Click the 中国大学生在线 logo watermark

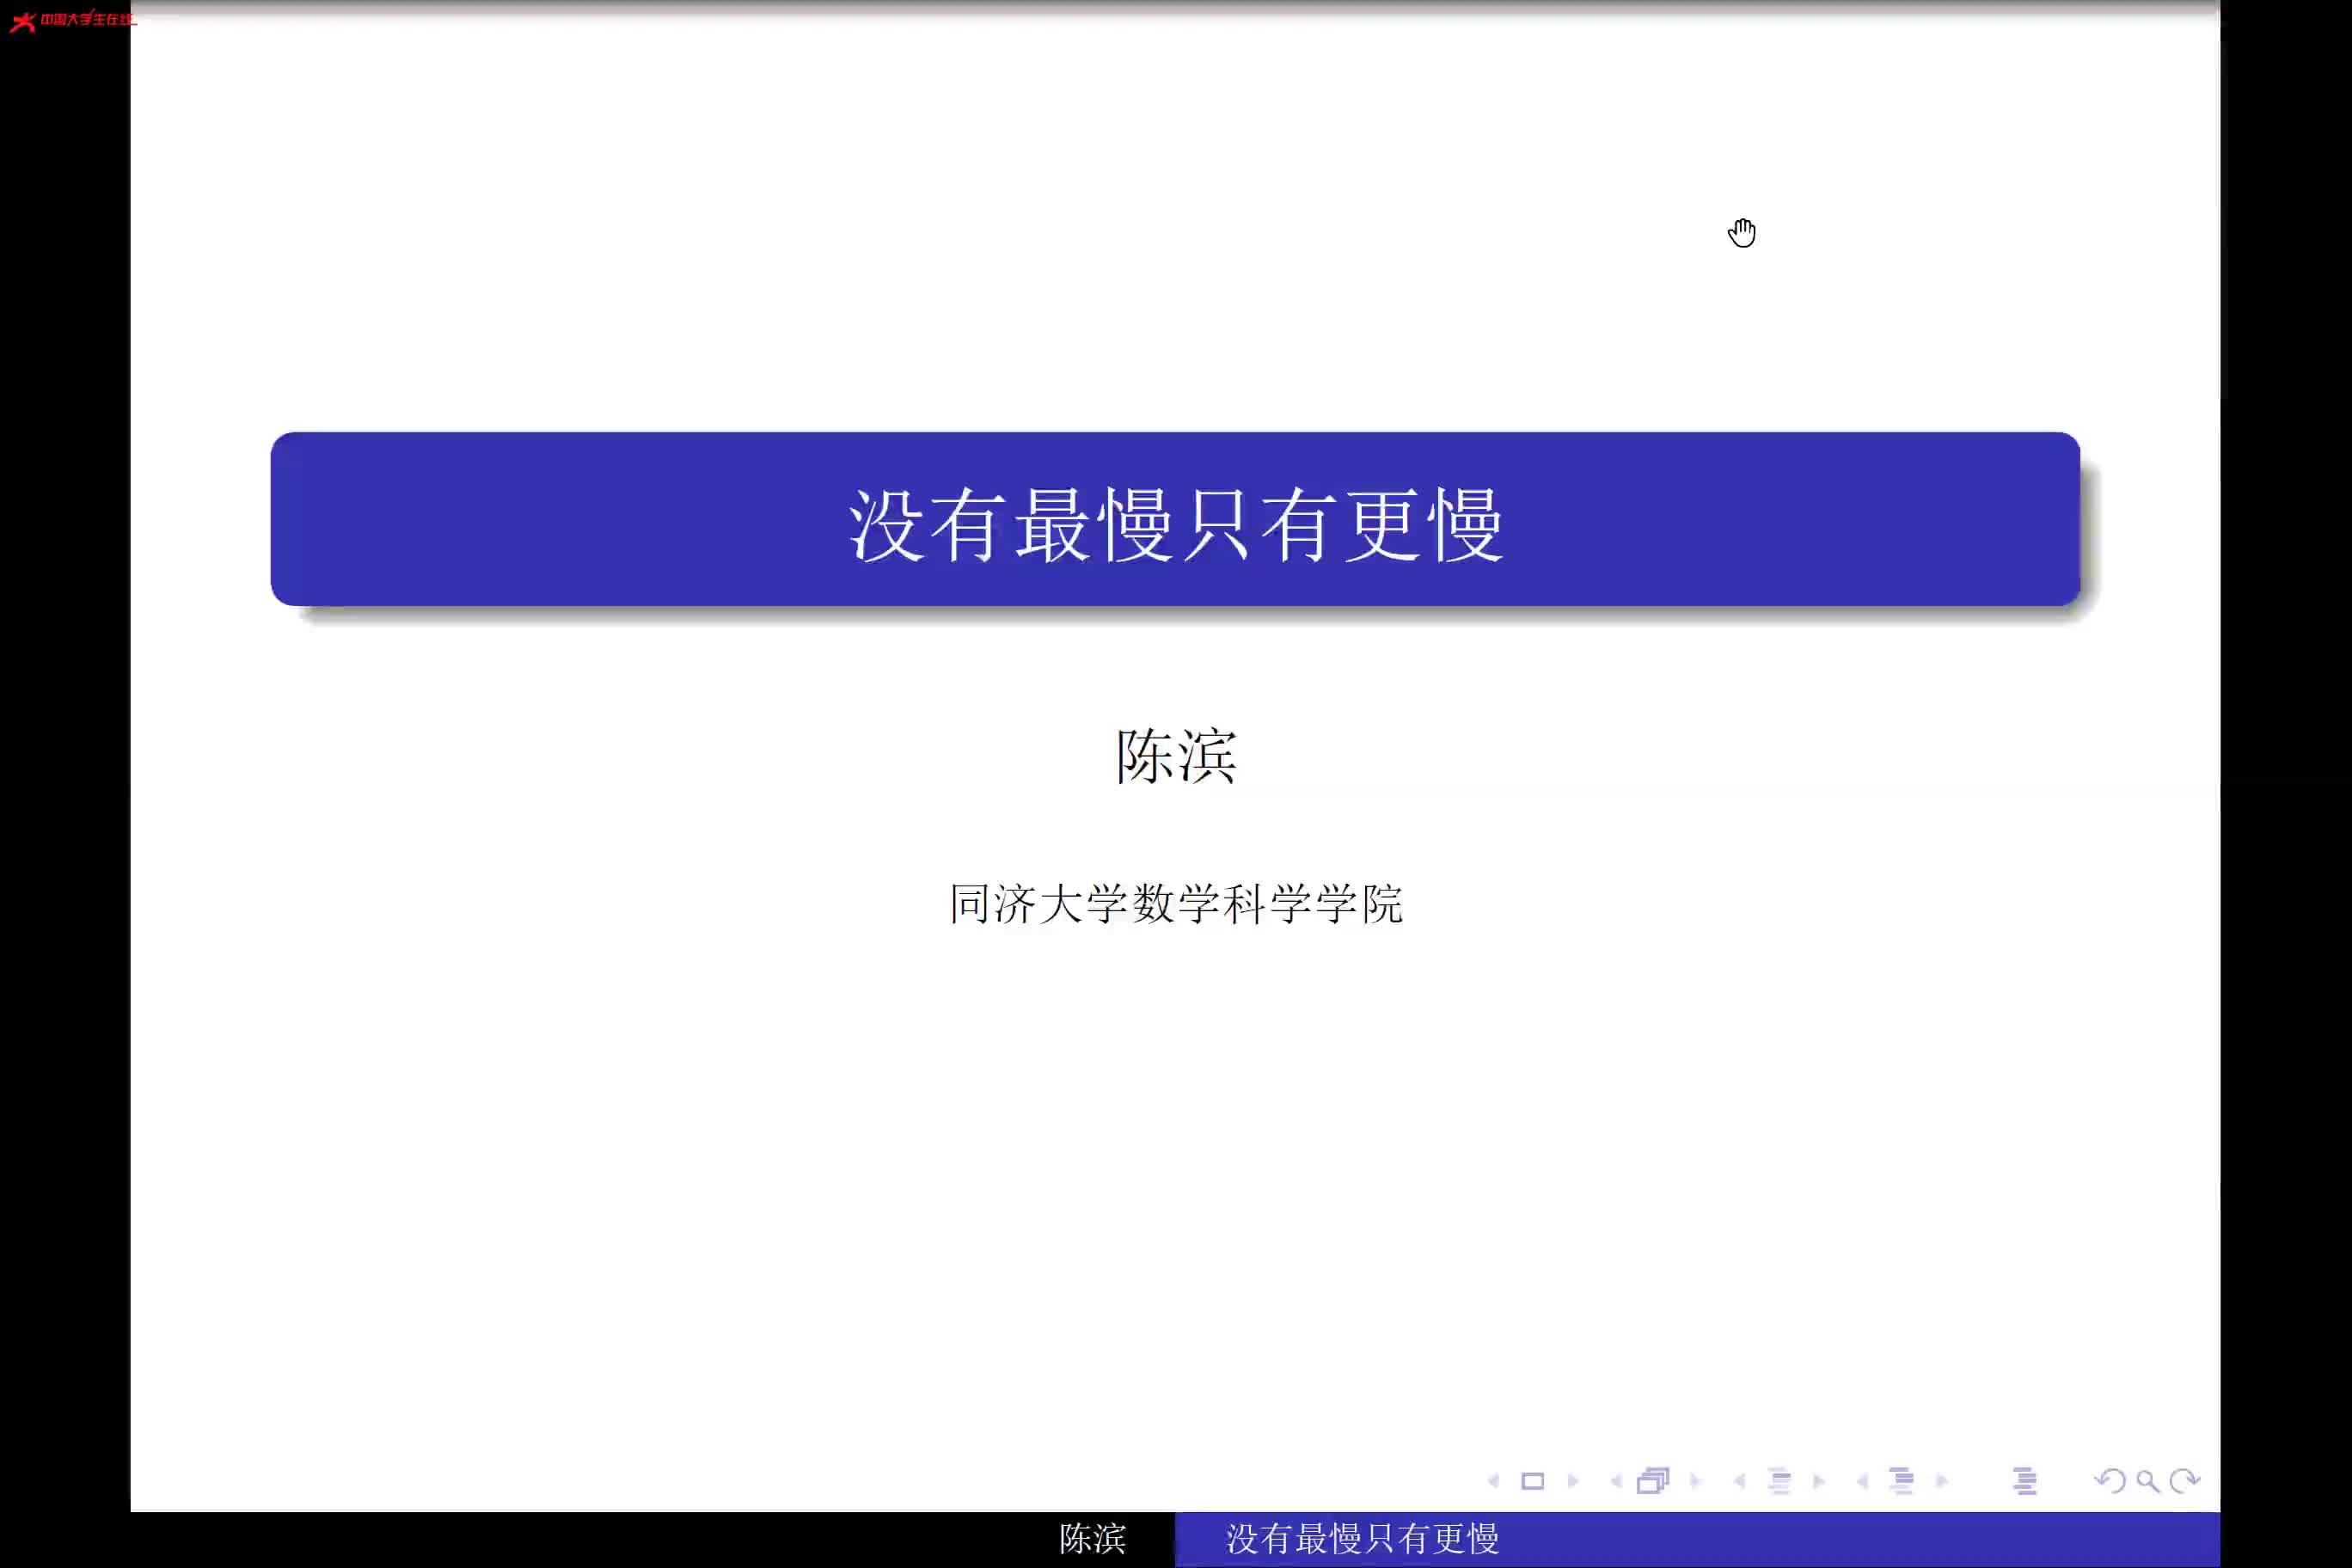tap(72, 20)
